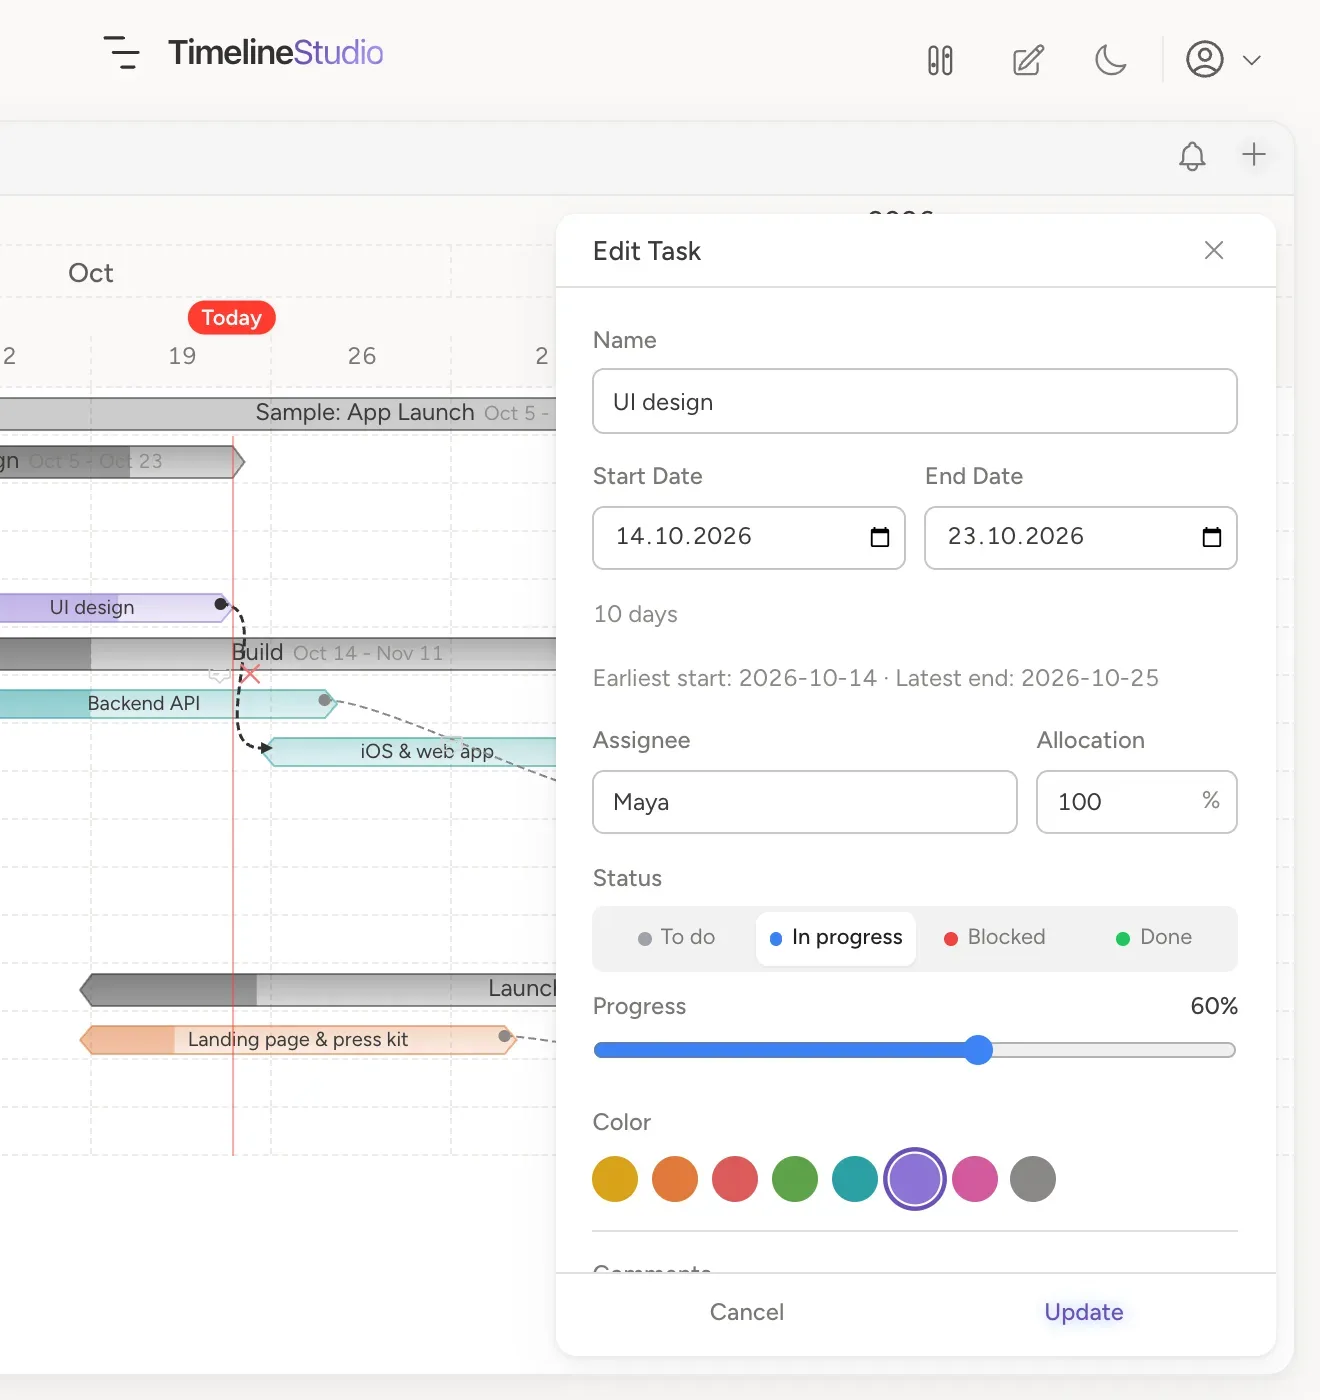Viewport: 1320px width, 1400px height.
Task: Open the user account avatar menu
Action: [x=1205, y=59]
